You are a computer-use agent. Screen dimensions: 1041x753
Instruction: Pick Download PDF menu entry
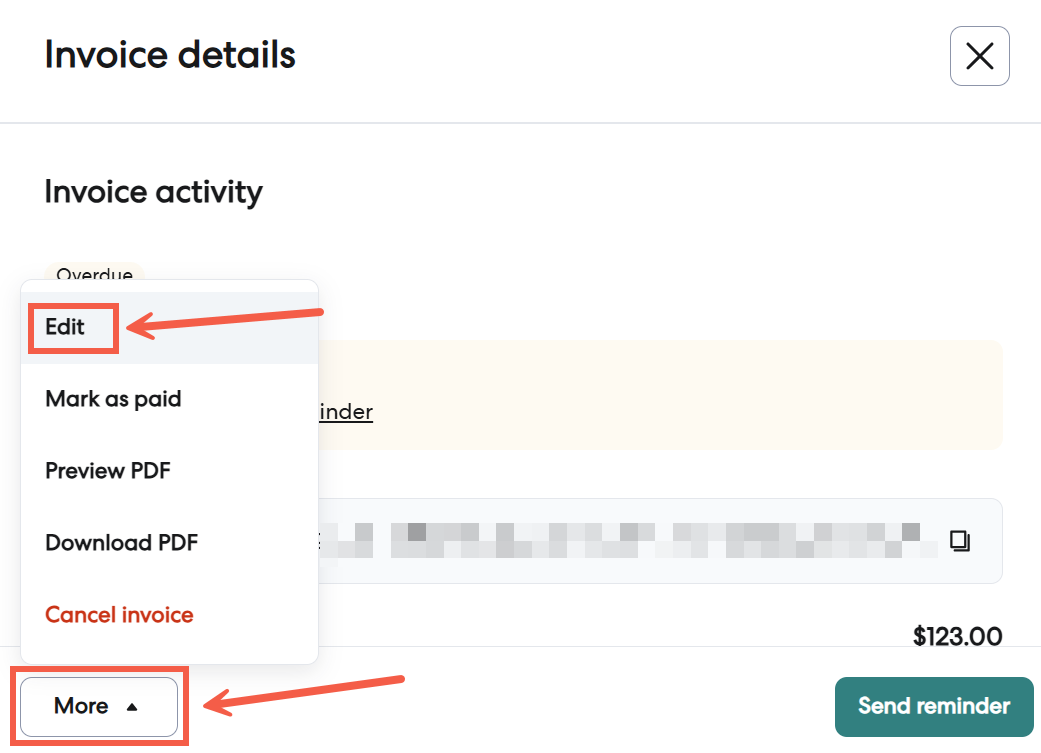[x=121, y=542]
